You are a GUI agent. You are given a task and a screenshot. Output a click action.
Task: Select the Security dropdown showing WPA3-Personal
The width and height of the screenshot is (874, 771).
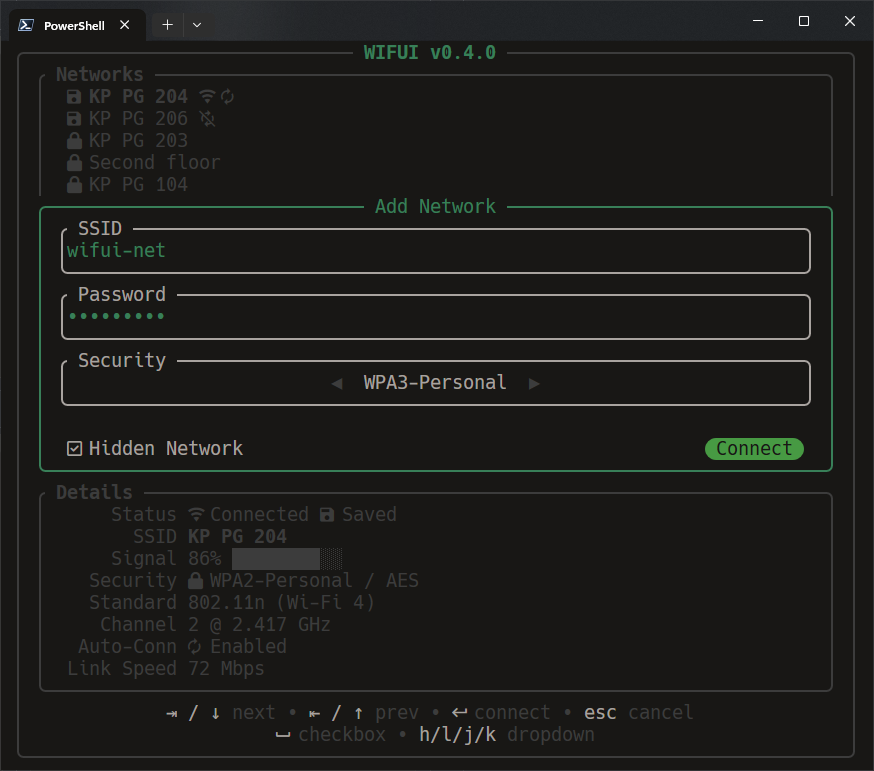tap(436, 383)
